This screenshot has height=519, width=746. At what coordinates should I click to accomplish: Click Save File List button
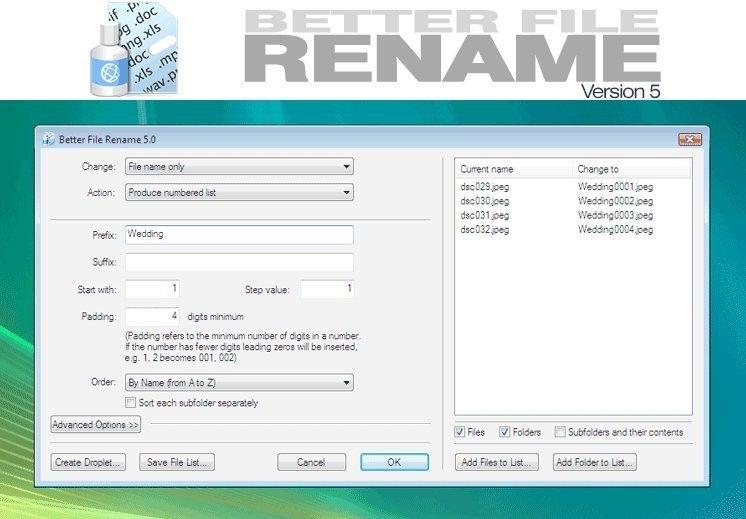point(177,462)
